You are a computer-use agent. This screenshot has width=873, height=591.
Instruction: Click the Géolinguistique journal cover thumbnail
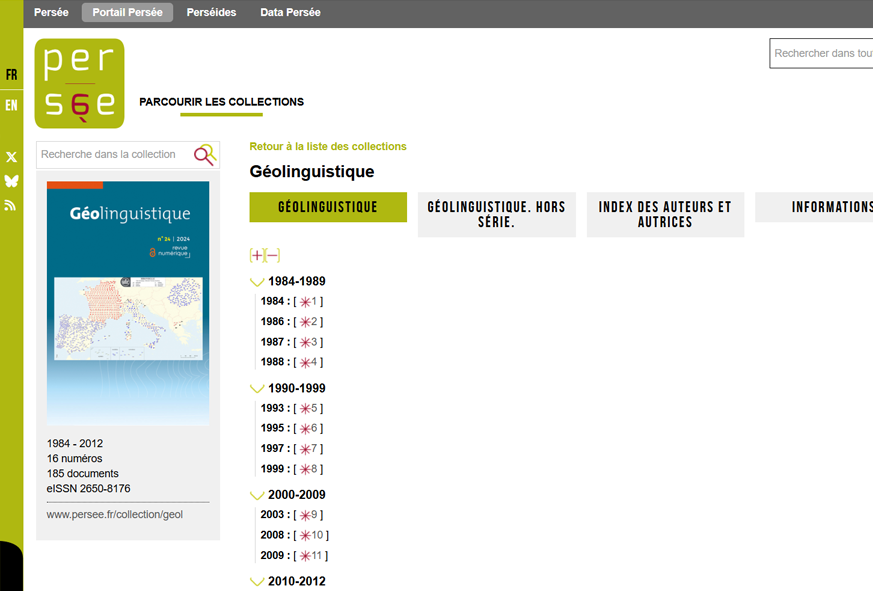[x=128, y=302]
